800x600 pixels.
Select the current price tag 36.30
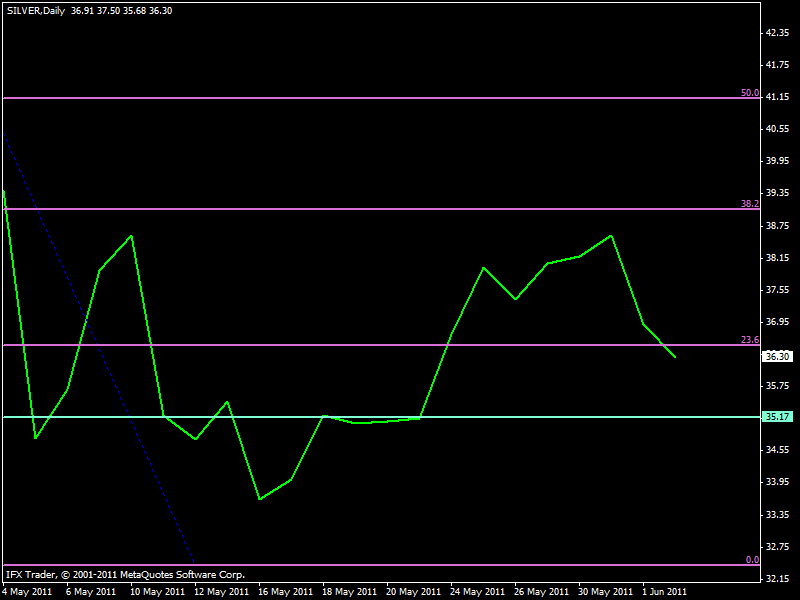coord(777,356)
